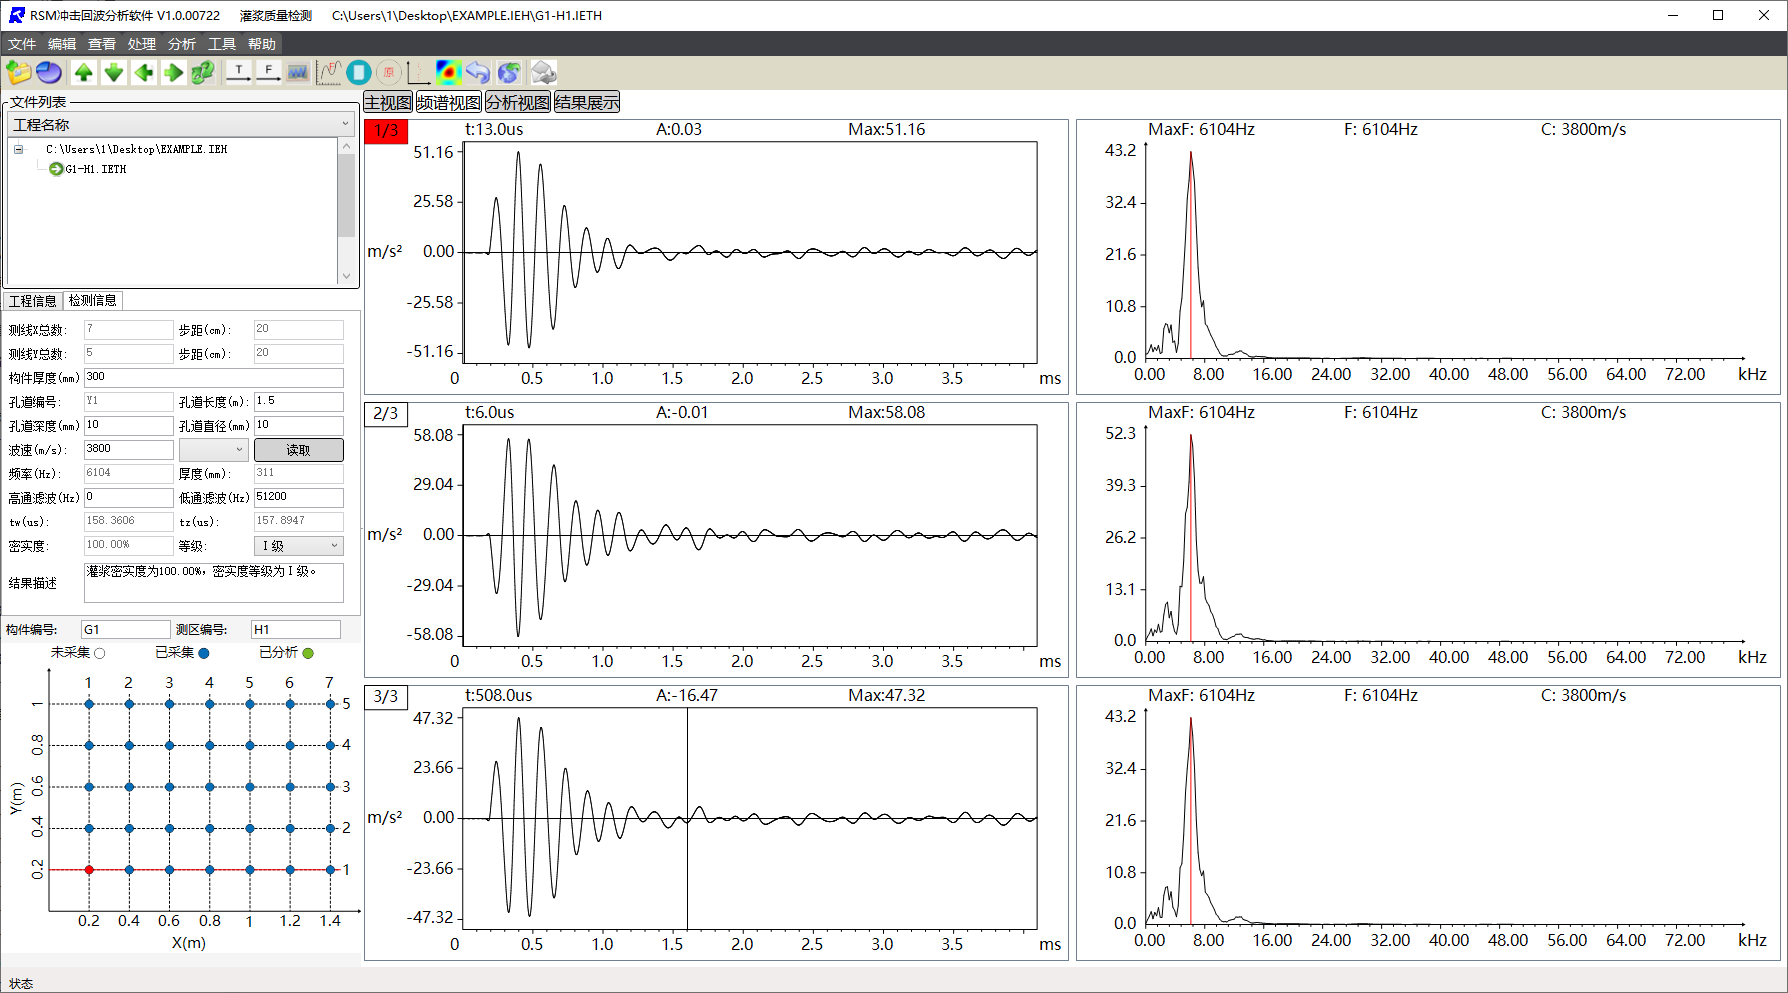Click the 构件编号 field showing G1

click(126, 629)
